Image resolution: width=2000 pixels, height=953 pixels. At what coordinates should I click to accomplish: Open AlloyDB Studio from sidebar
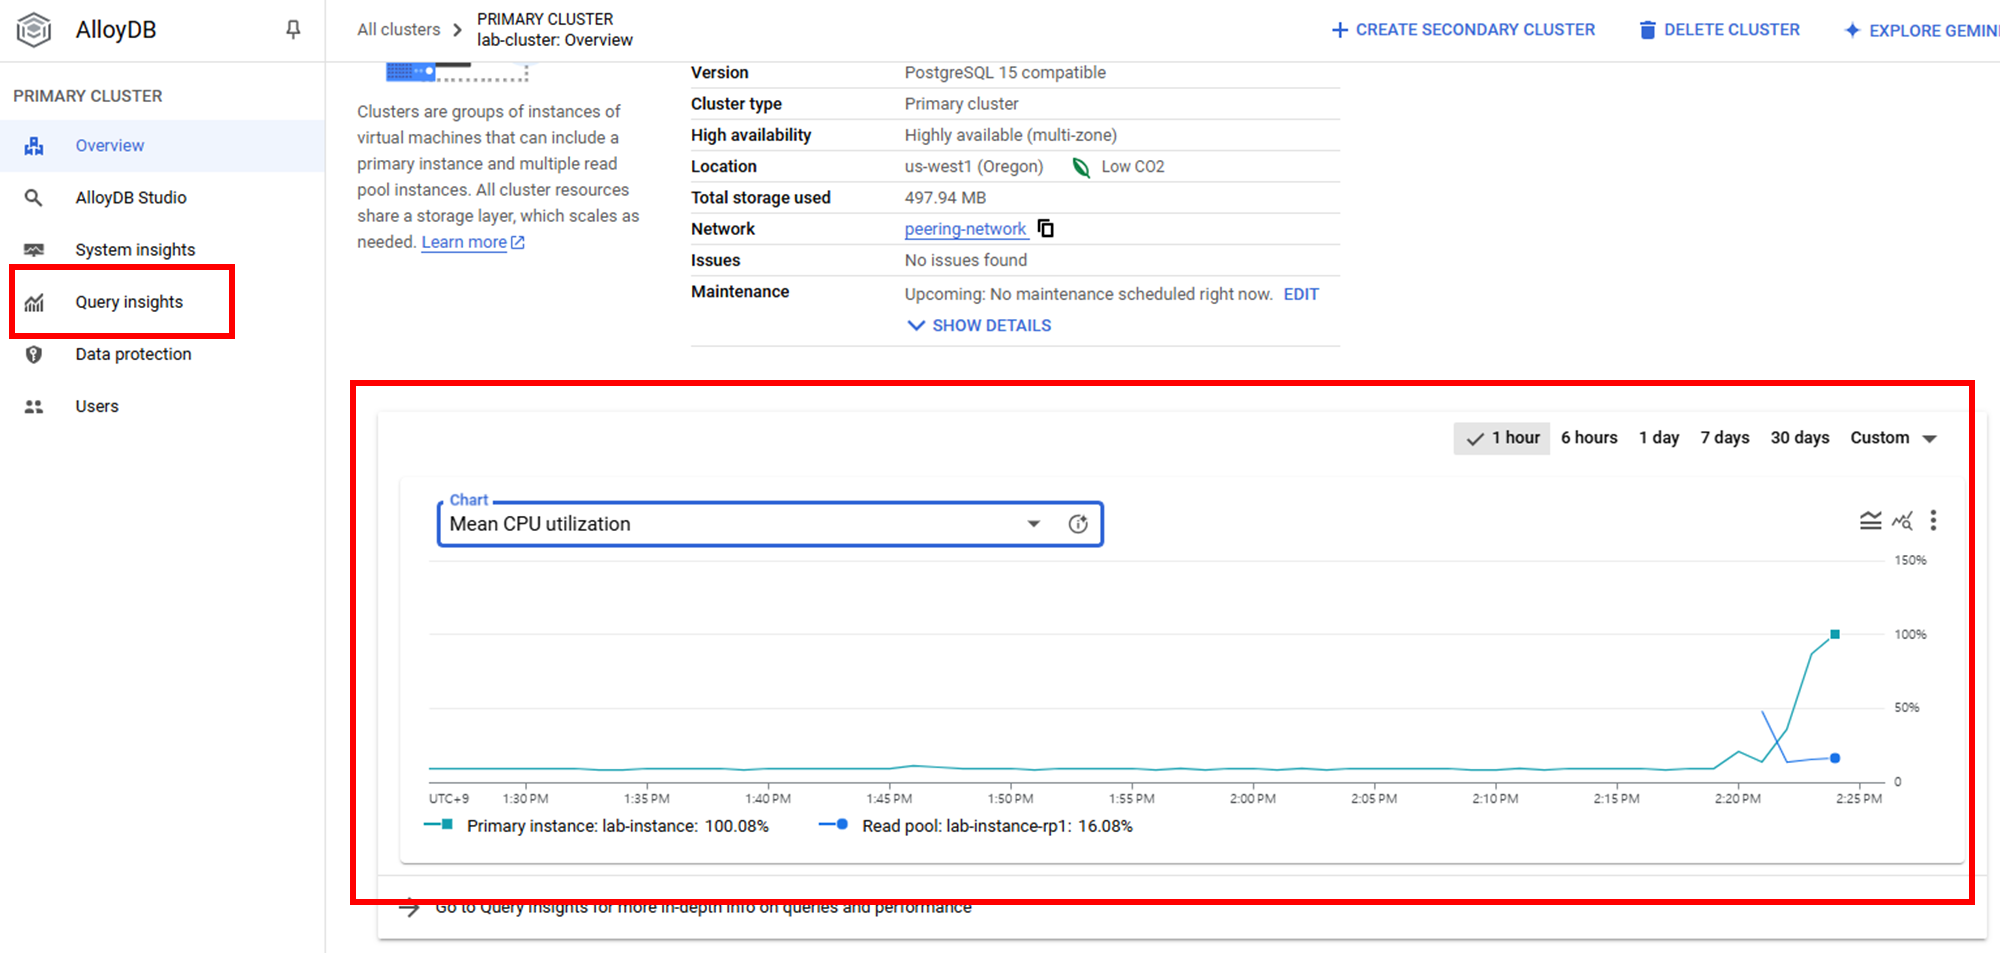click(x=131, y=198)
